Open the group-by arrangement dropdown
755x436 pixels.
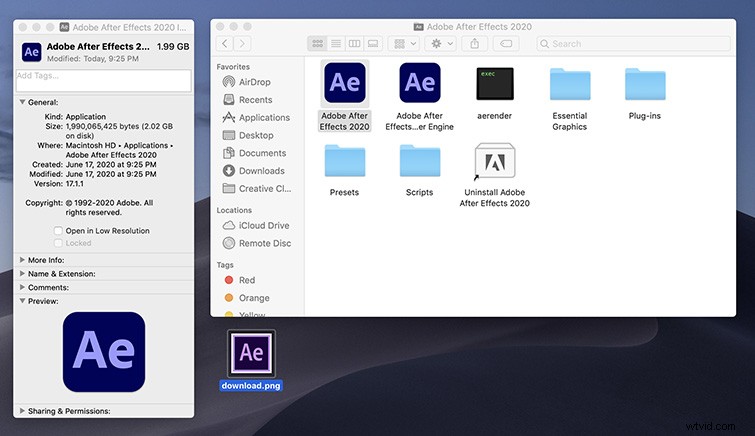click(404, 44)
